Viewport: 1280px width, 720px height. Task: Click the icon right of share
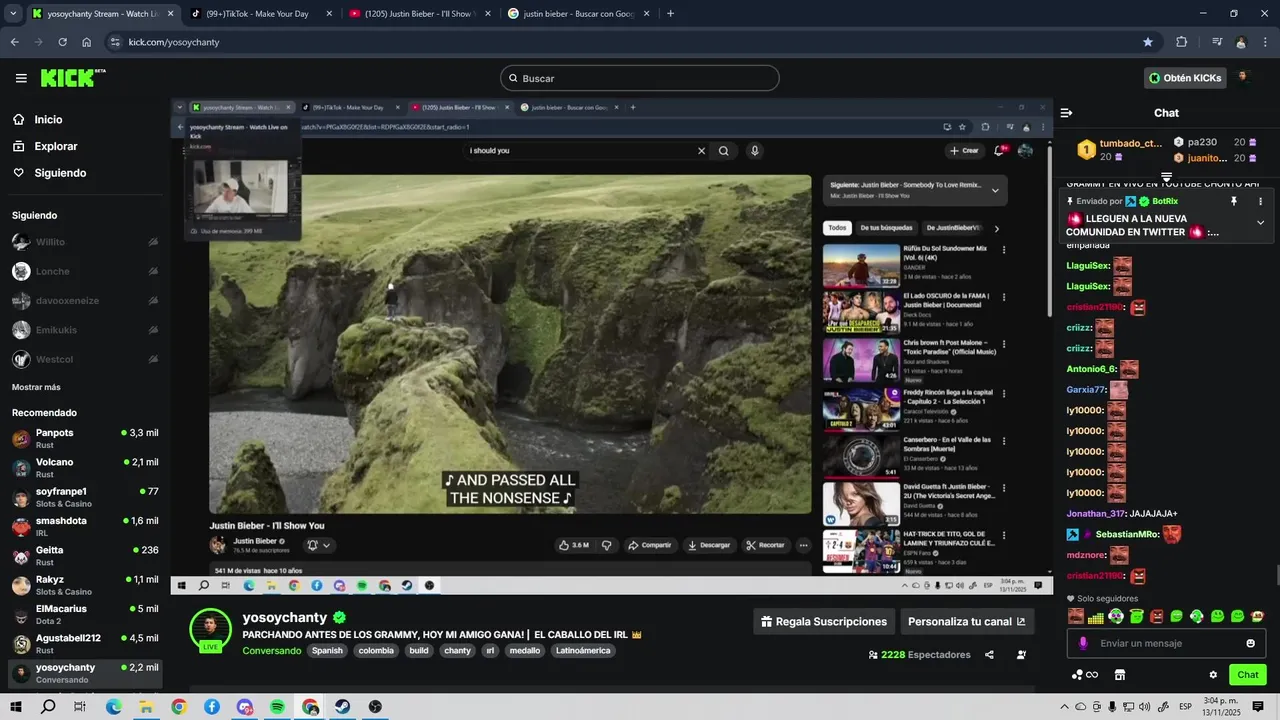[x=1021, y=655]
